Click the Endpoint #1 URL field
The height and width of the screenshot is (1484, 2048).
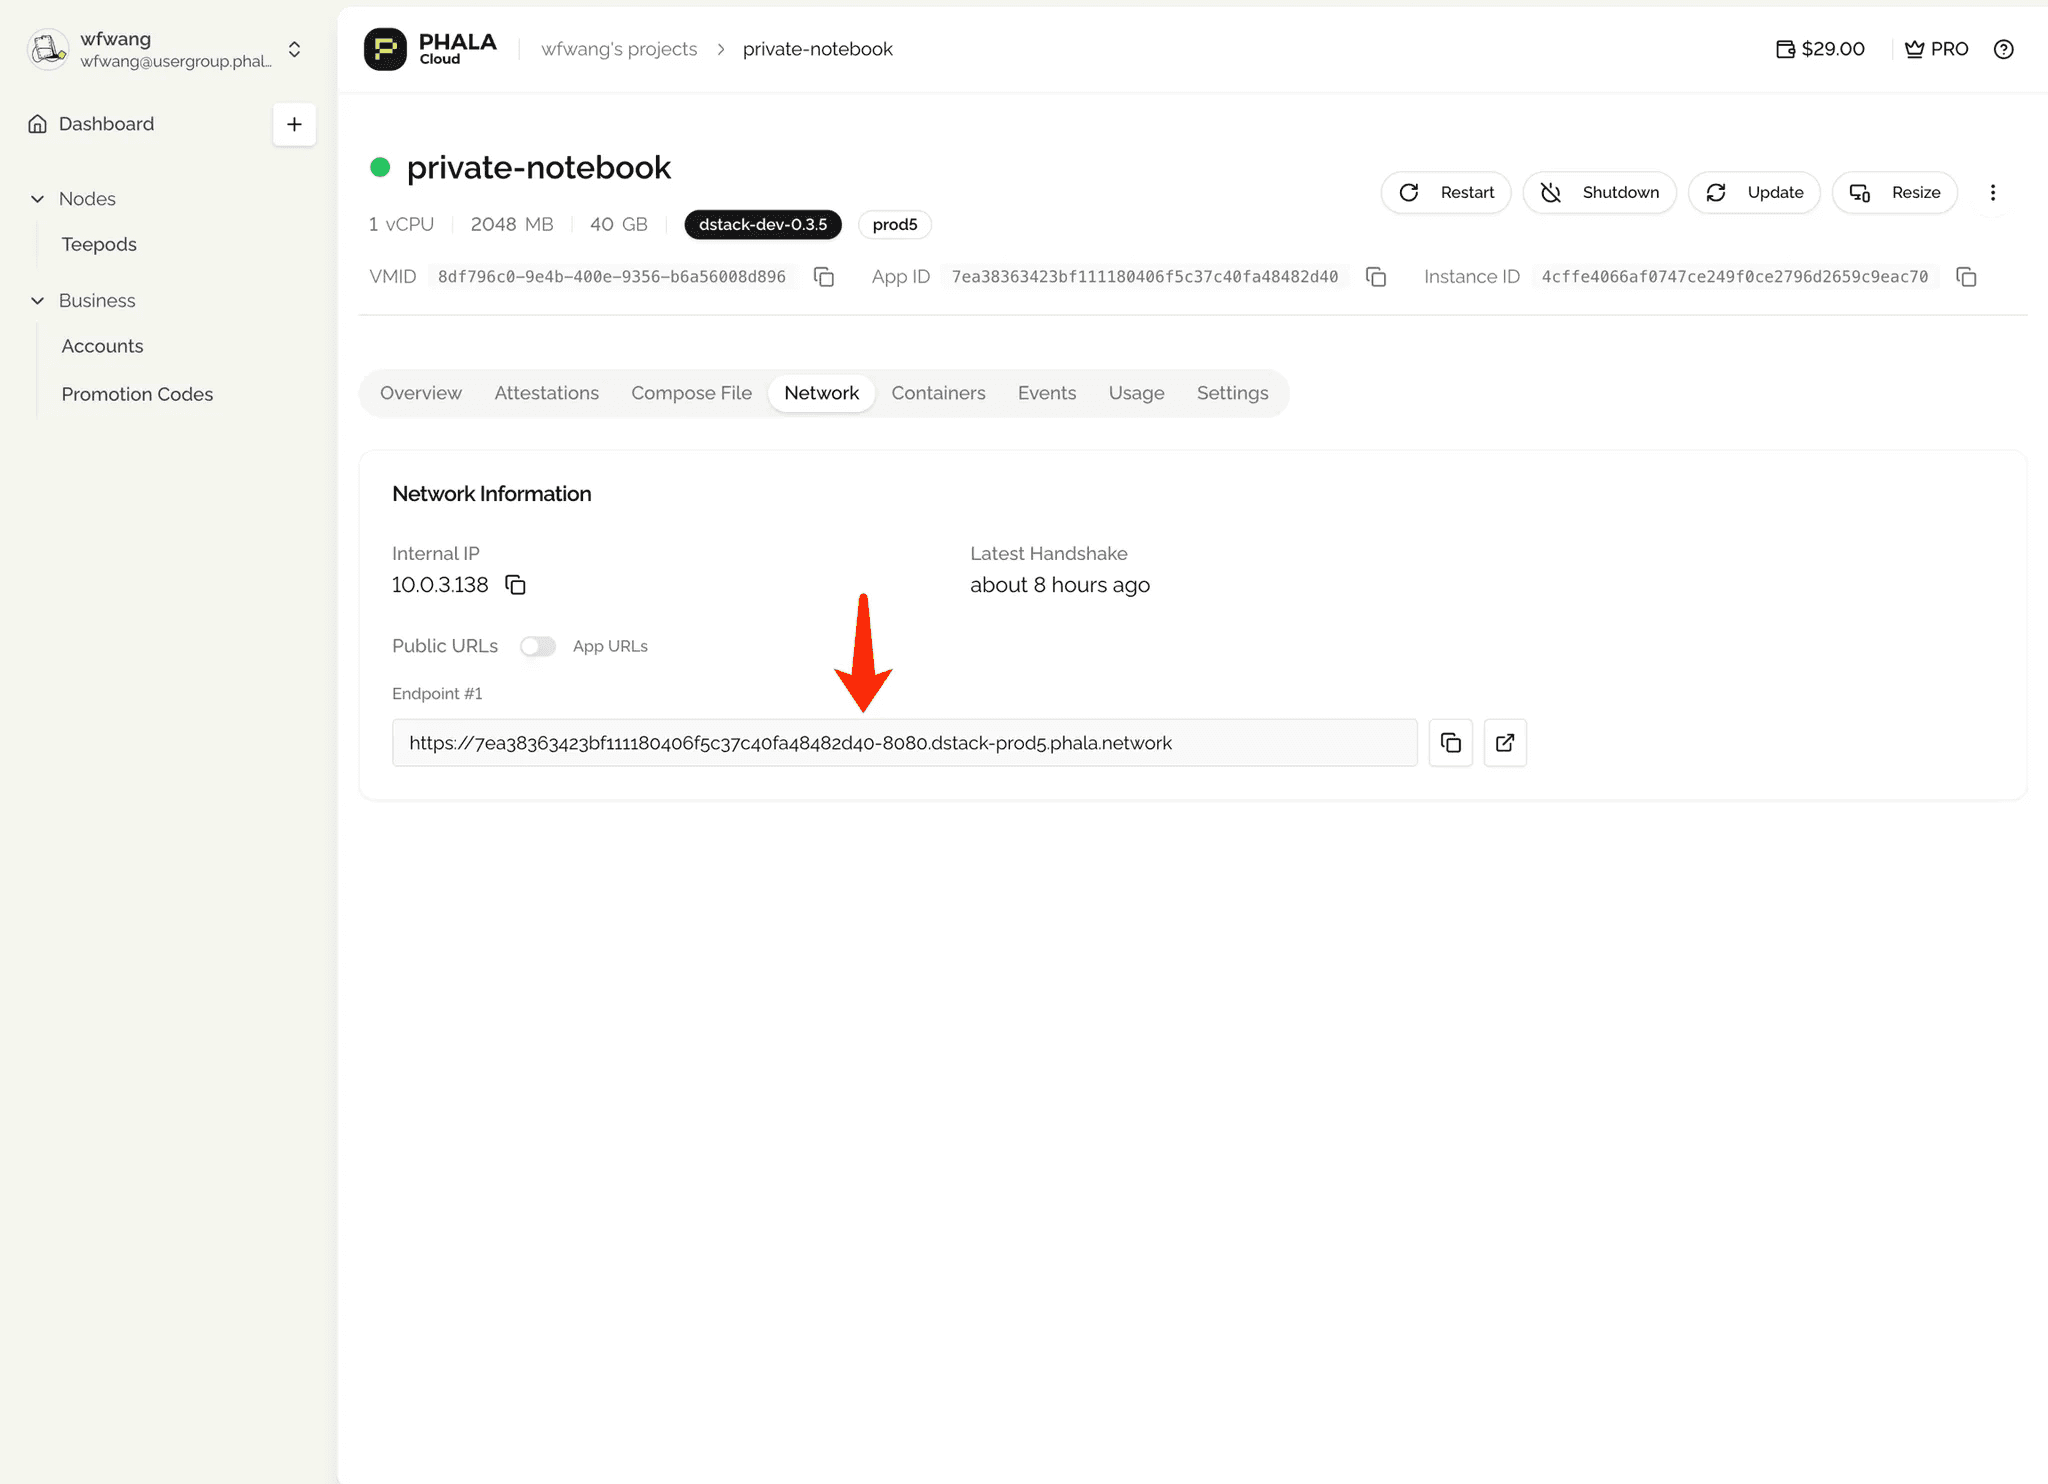(904, 743)
